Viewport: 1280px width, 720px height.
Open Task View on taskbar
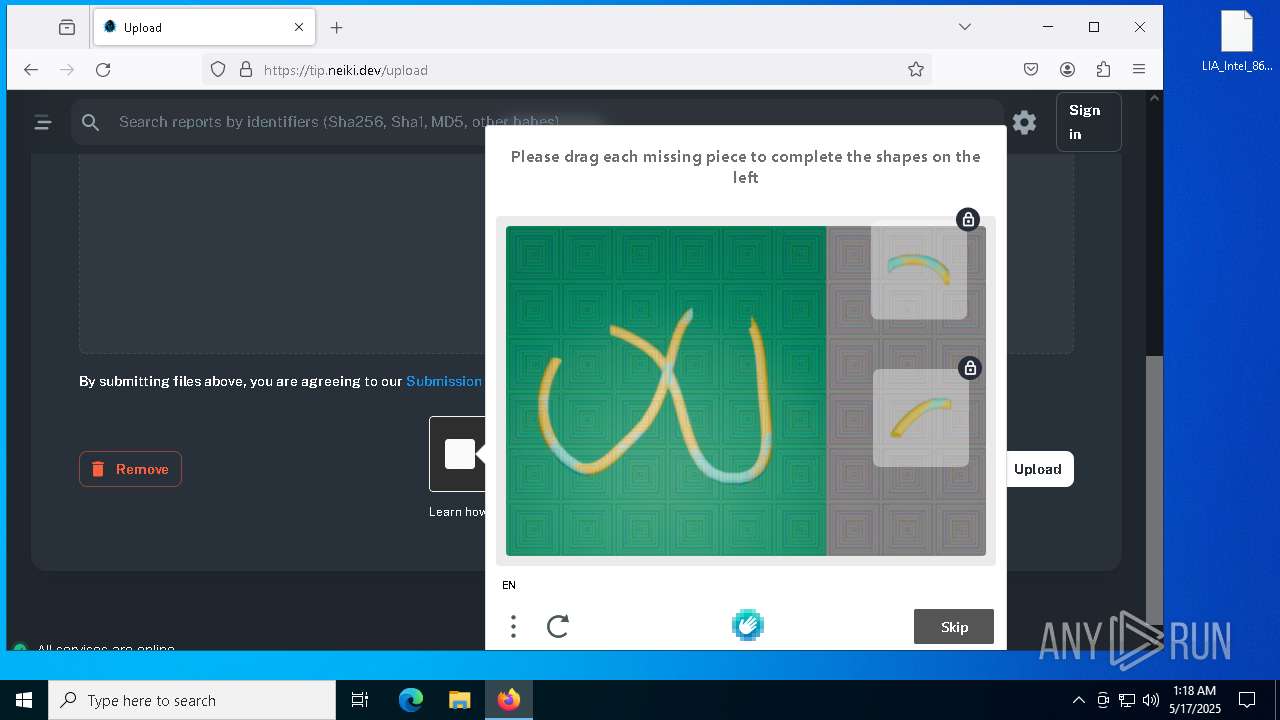pyautogui.click(x=360, y=700)
